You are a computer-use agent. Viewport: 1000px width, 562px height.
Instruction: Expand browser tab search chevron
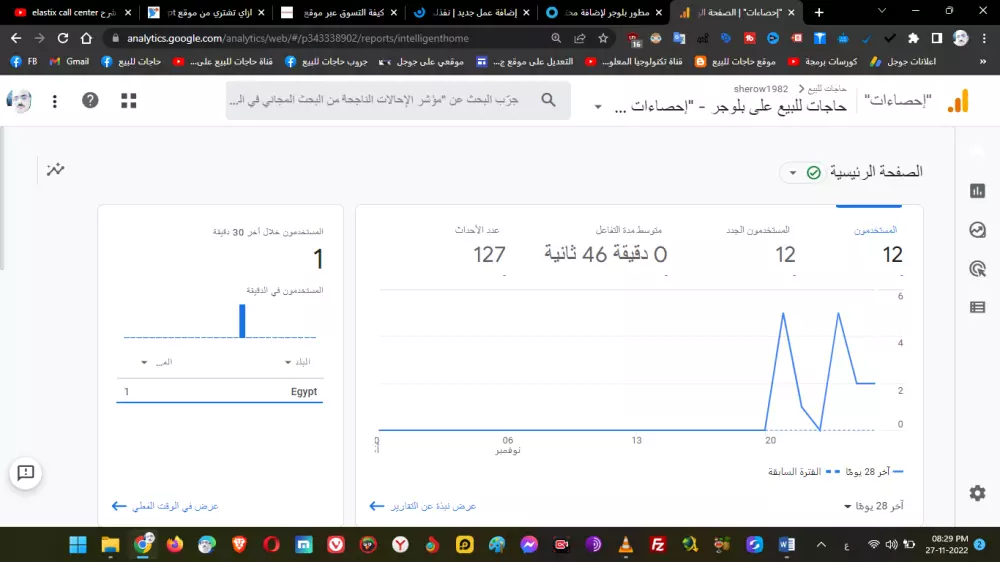(882, 11)
